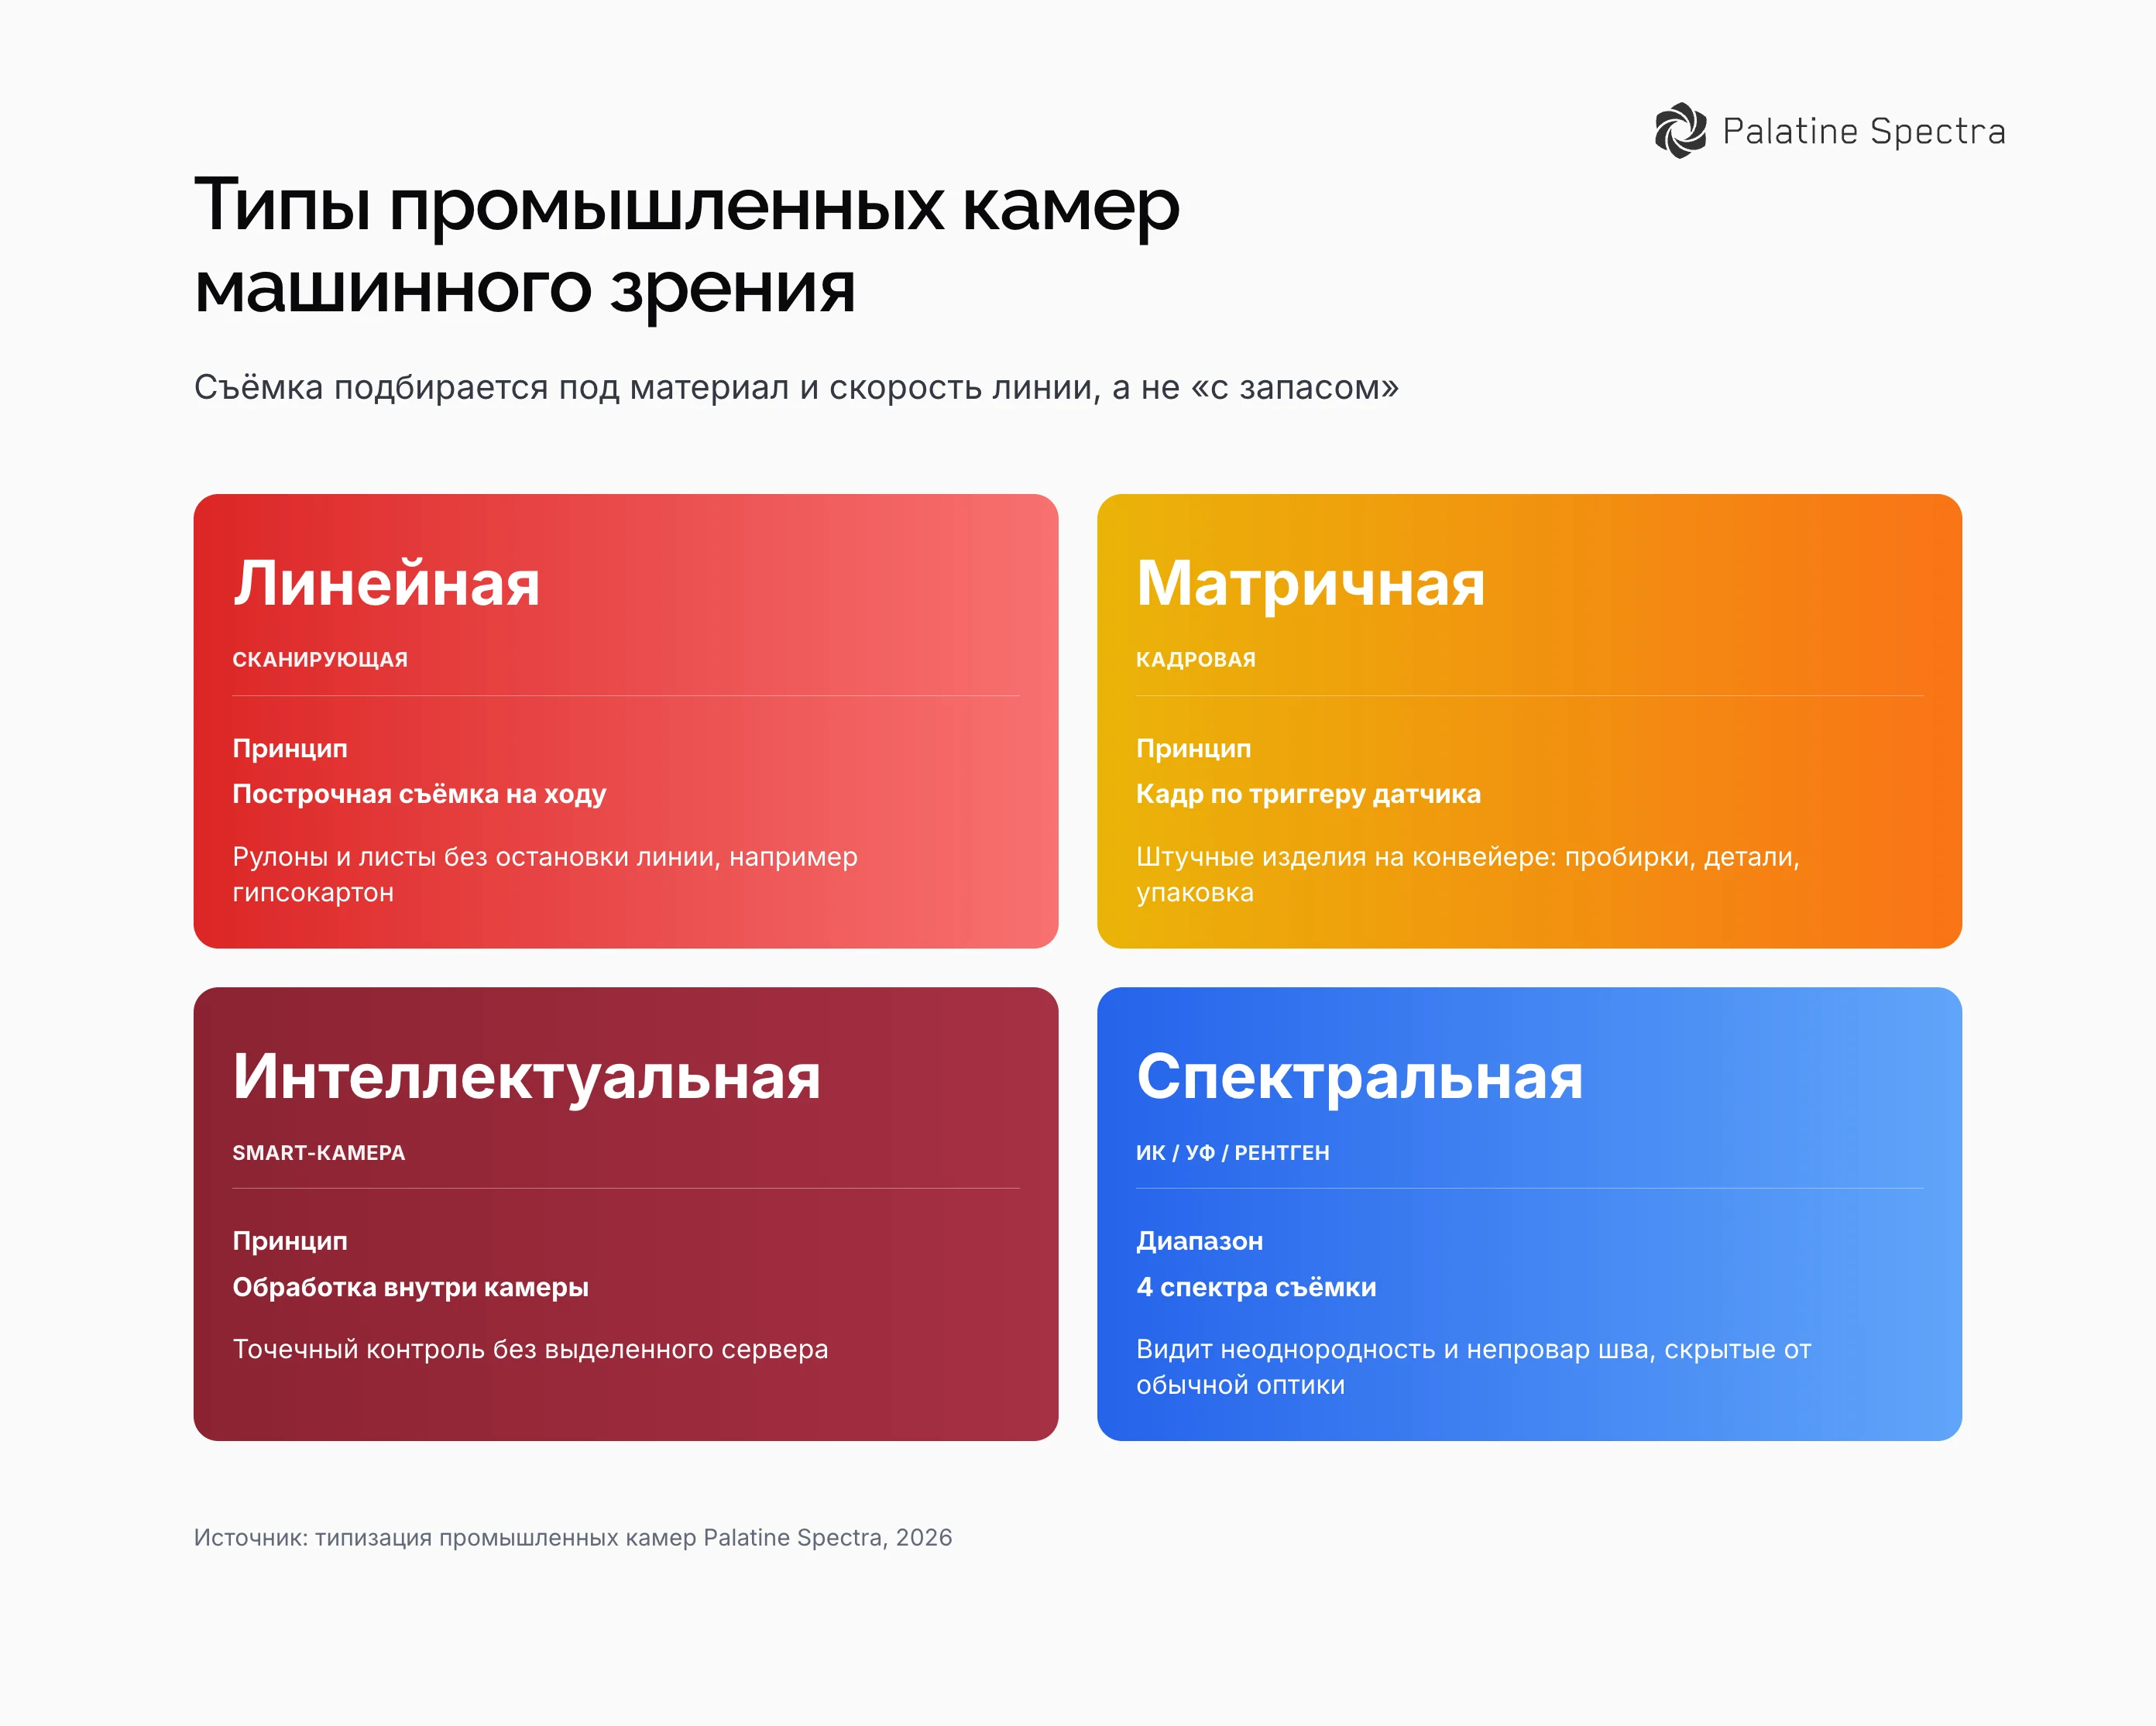Click the Palatine Spectra aperture logo icon
Screen dimensions: 2156x1726
pyautogui.click(x=1680, y=131)
